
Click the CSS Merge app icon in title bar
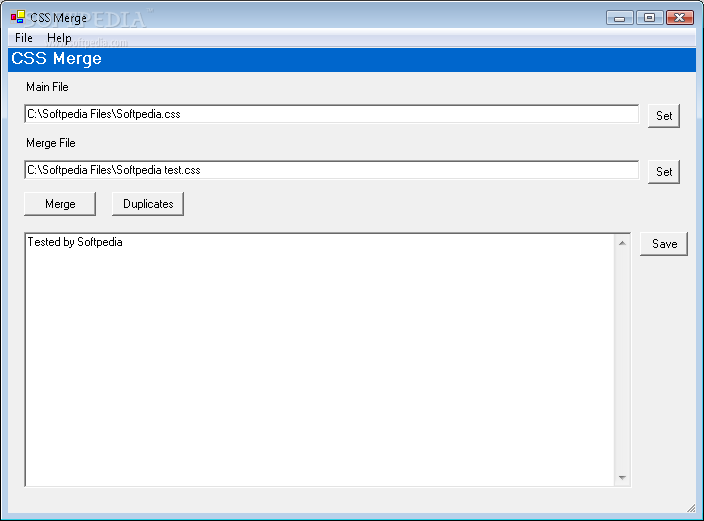[x=18, y=17]
